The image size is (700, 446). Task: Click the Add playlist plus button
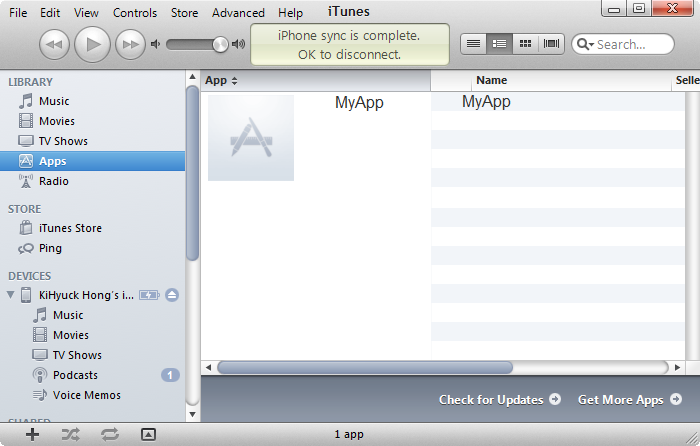32,434
